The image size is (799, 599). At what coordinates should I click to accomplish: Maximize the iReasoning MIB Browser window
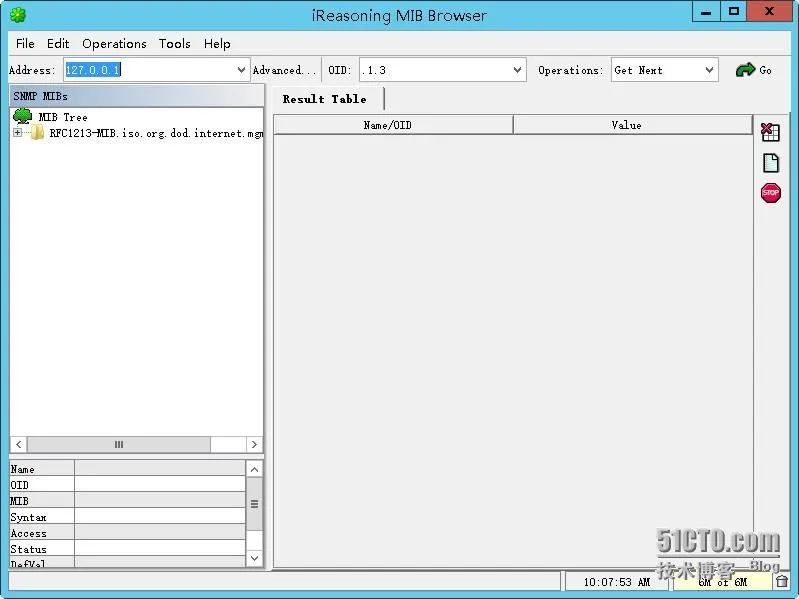click(734, 12)
